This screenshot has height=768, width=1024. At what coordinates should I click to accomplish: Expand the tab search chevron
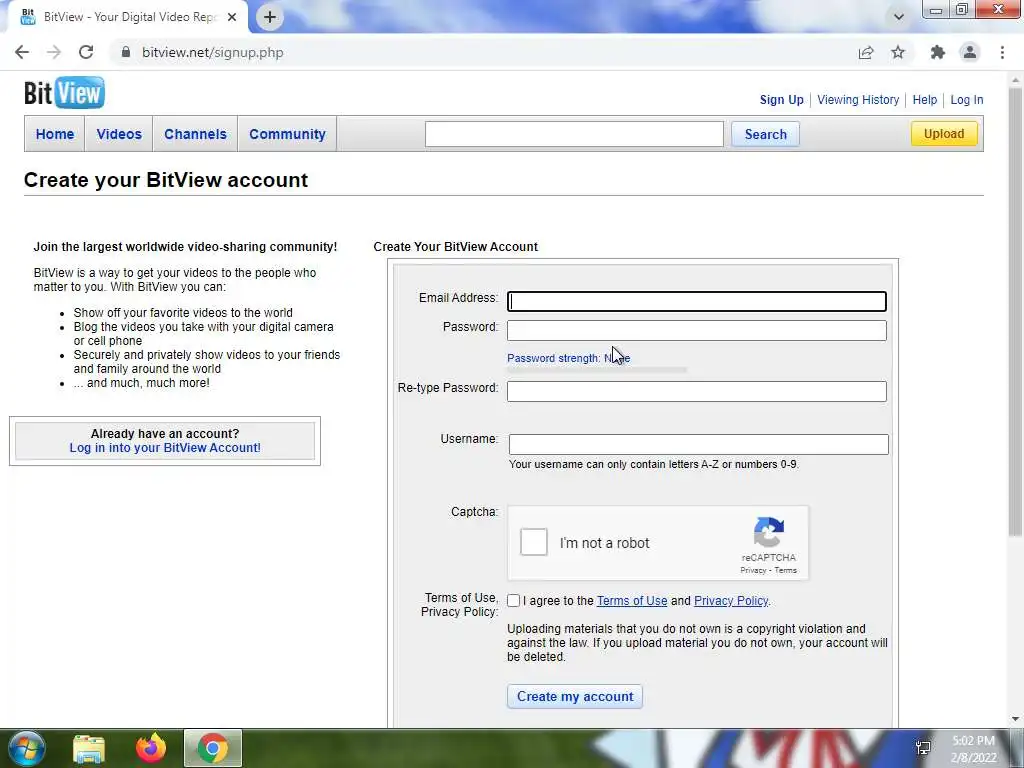click(x=899, y=17)
